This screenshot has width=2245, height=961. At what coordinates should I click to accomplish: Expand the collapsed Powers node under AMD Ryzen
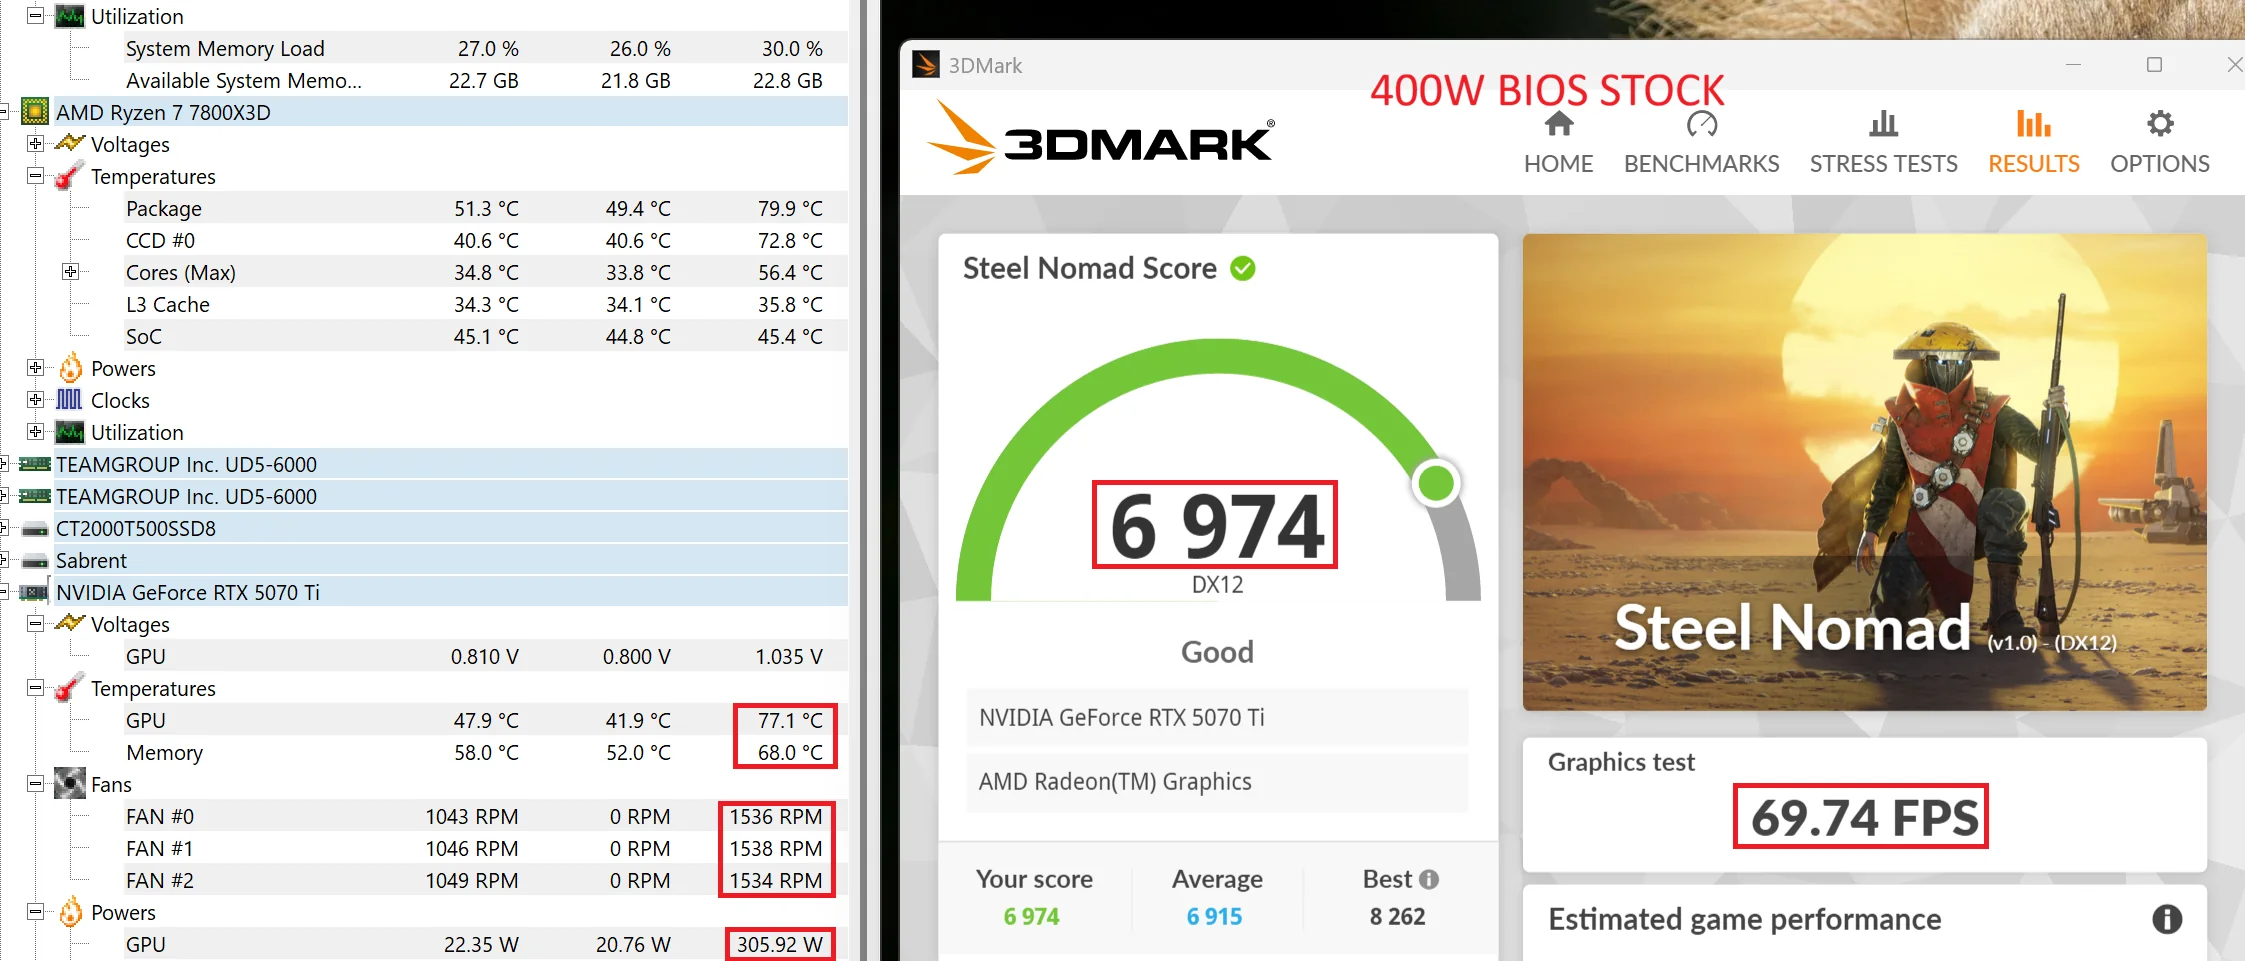click(x=35, y=368)
